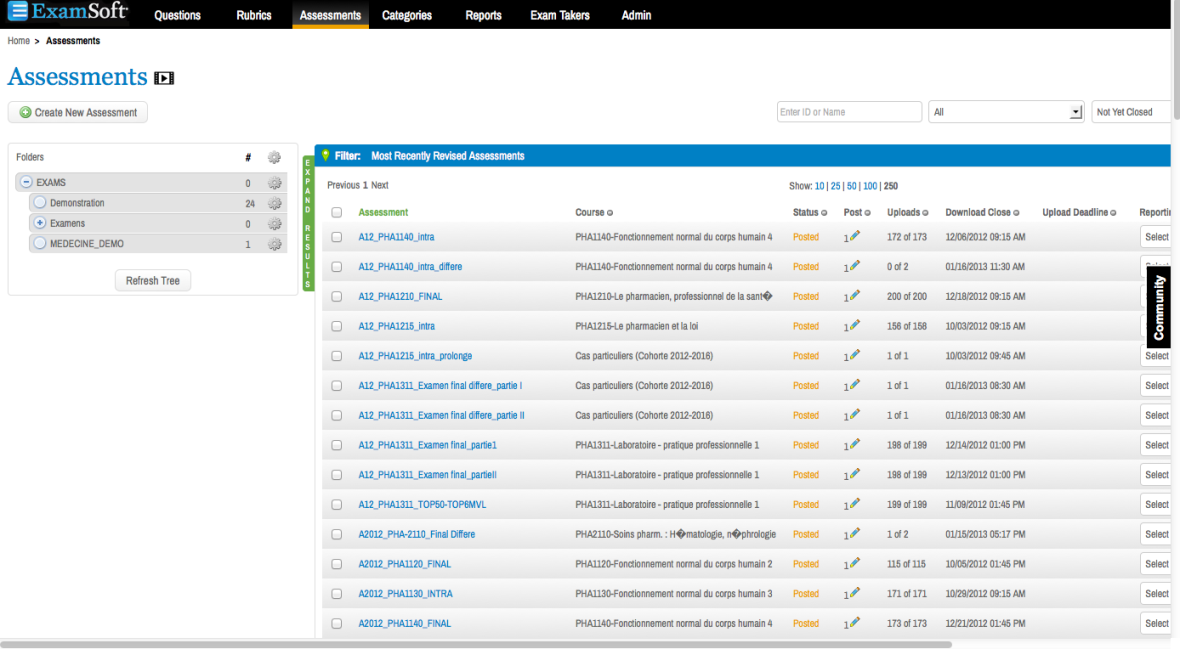Viewport: 1180px width, 649px height.
Task: Sort by Status column sort icon
Action: (824, 213)
